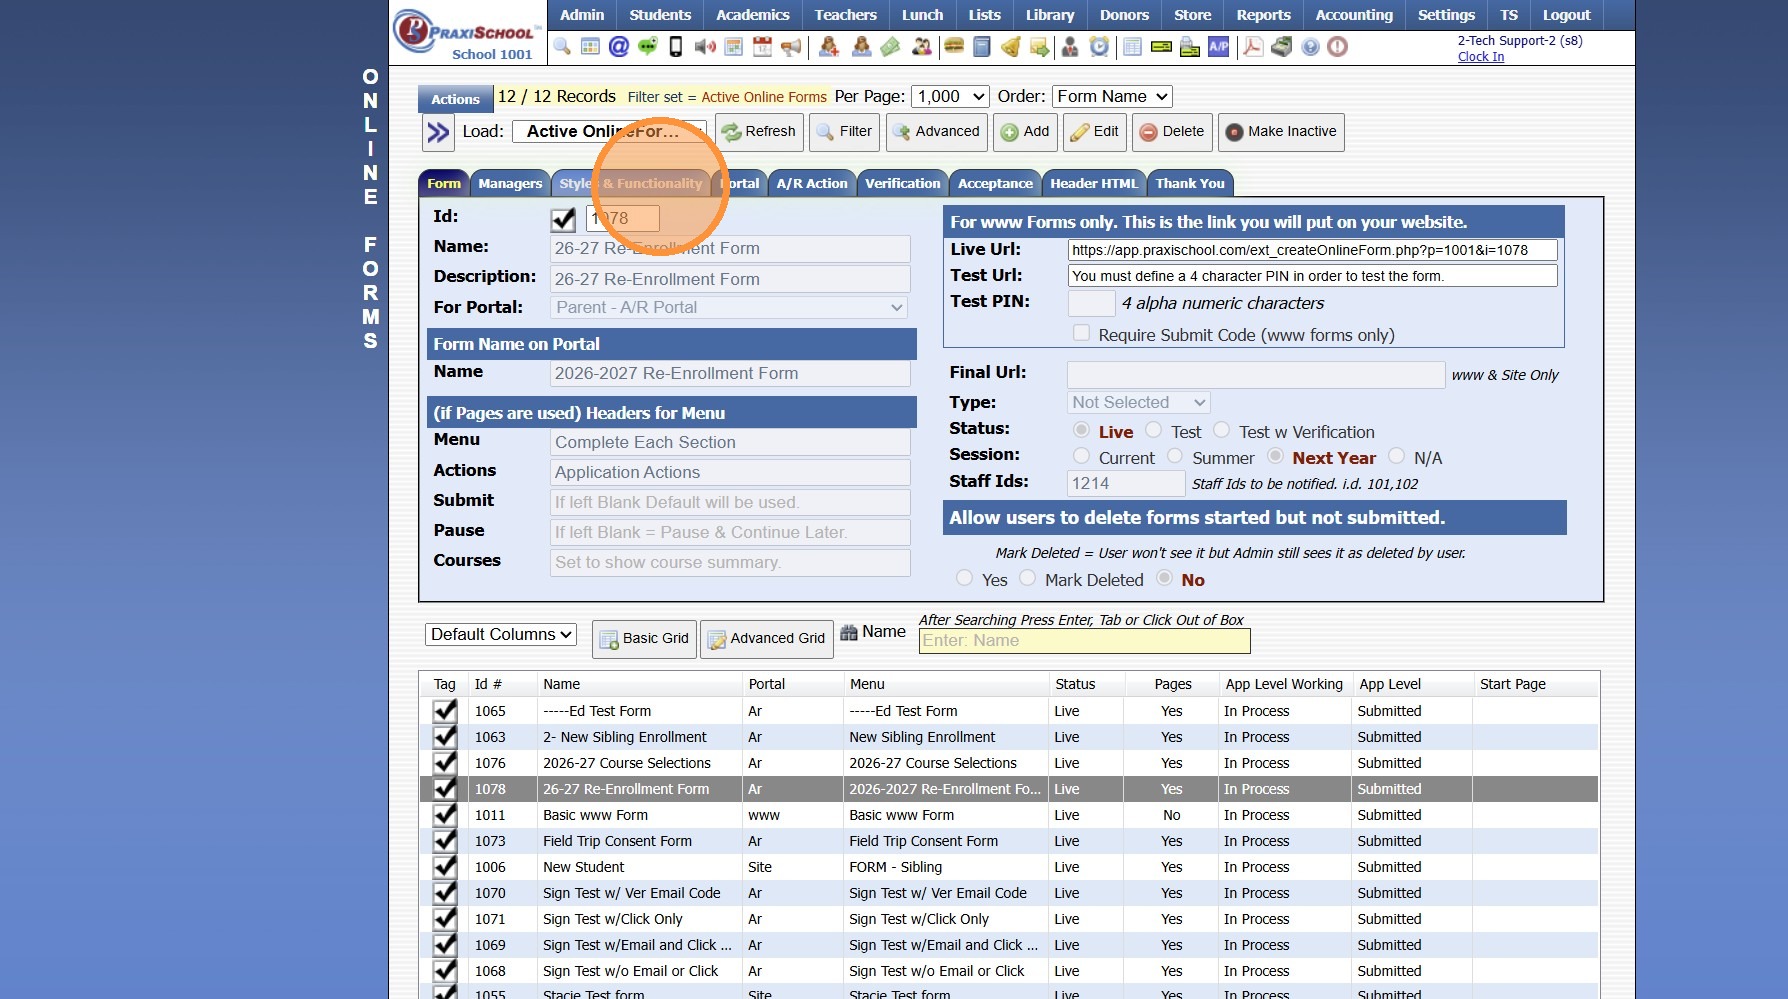Click the magnifier search icon in toolbar
The image size is (1788, 999).
coord(562,46)
